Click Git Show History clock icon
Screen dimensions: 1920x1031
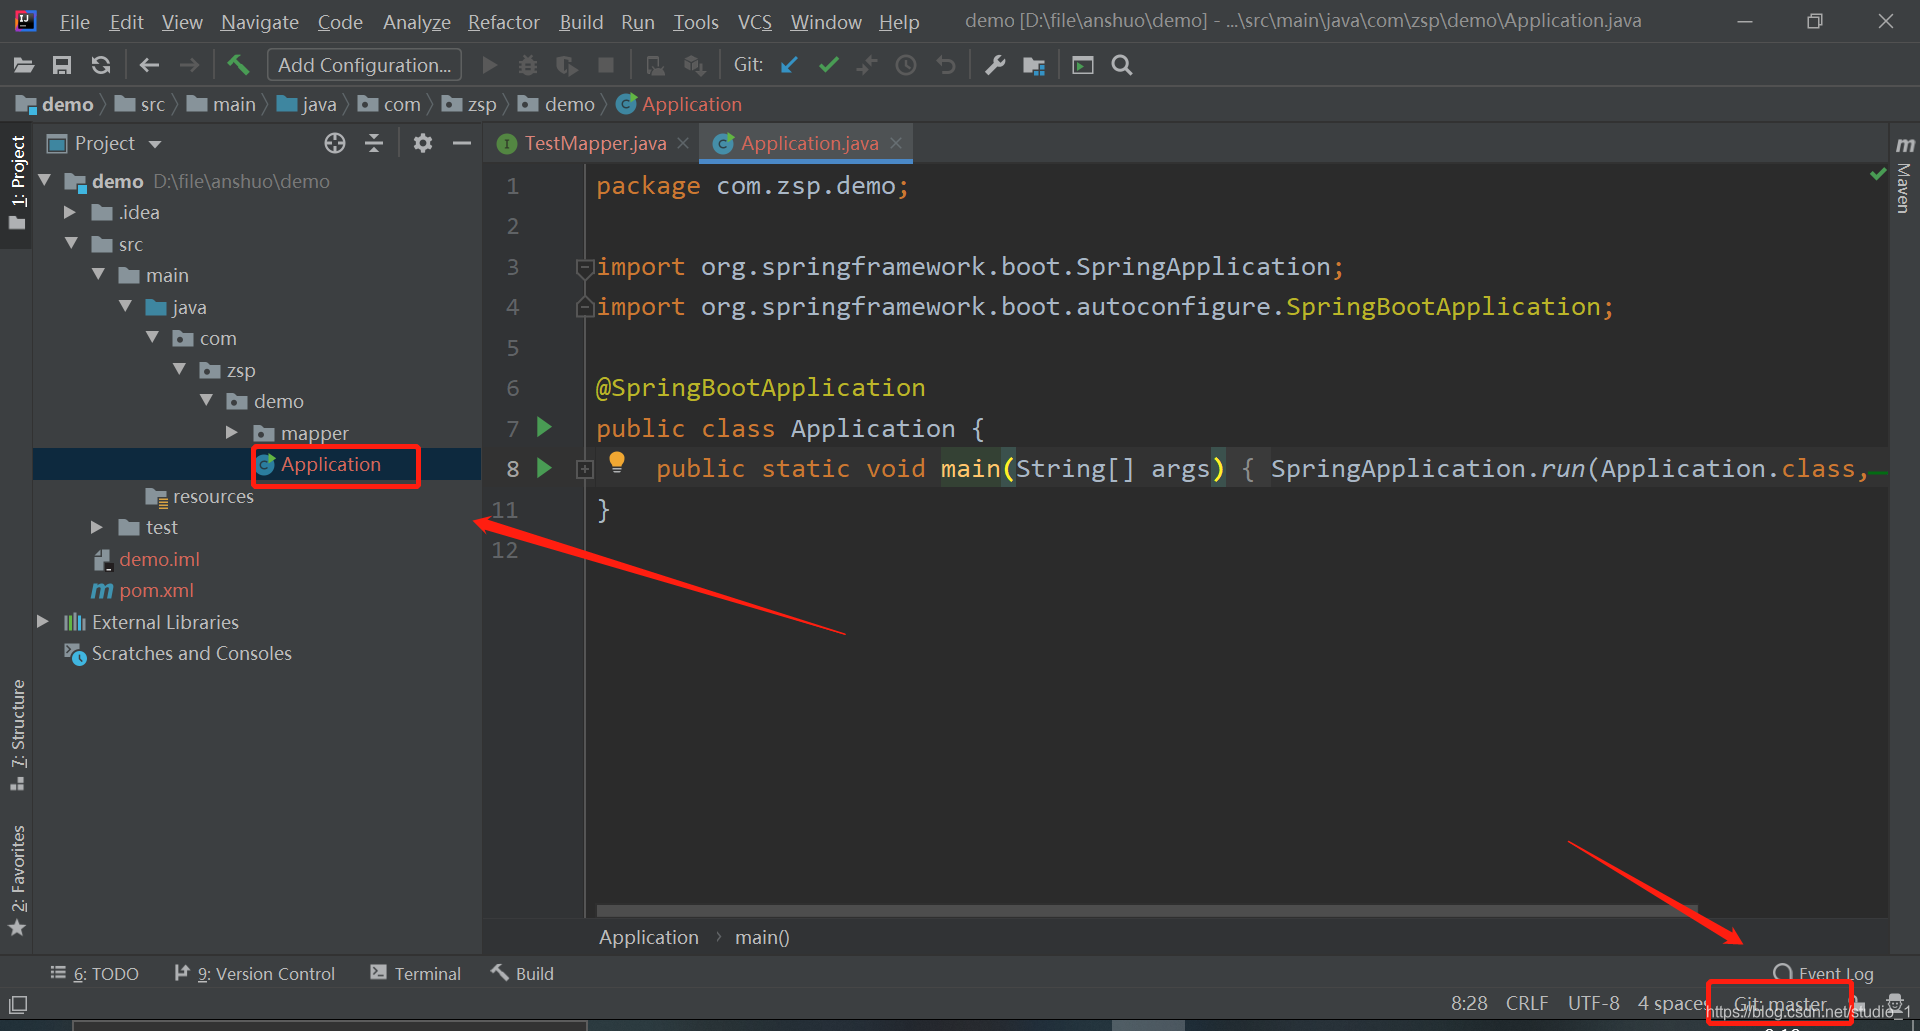[x=906, y=65]
